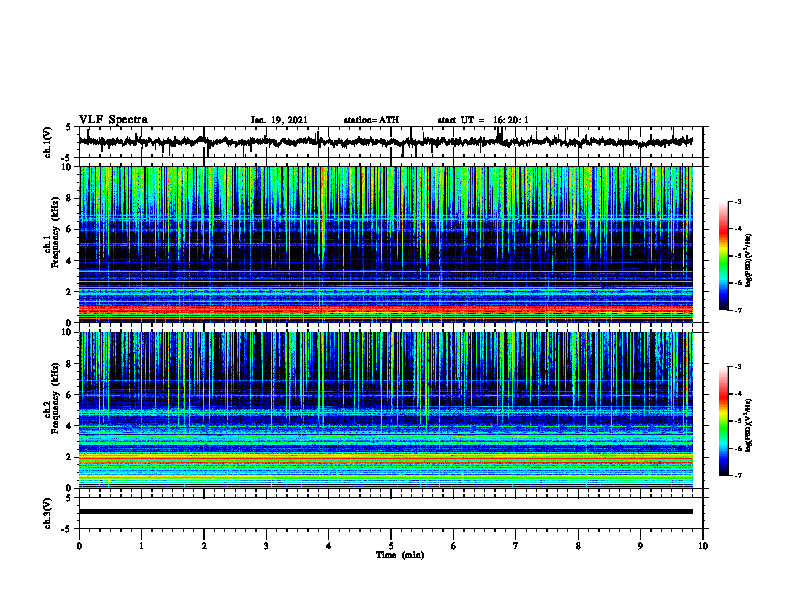The image size is (792, 612).
Task: Click the ch.2 frequency tick label "6"
Action: coord(70,394)
